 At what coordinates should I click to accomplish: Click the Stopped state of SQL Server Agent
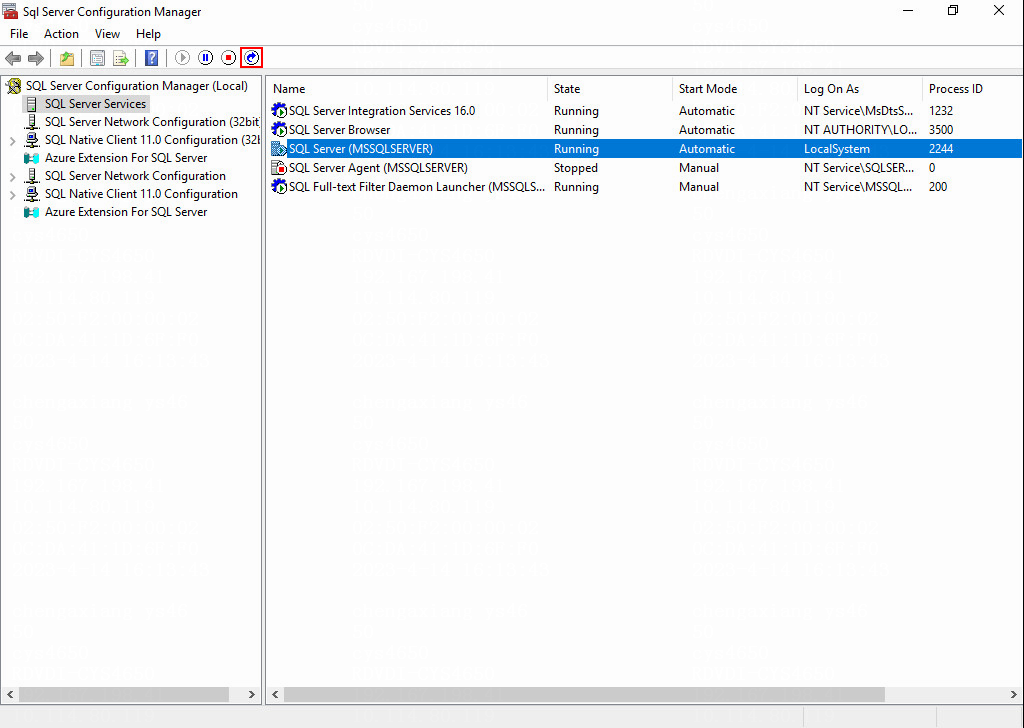pos(575,168)
